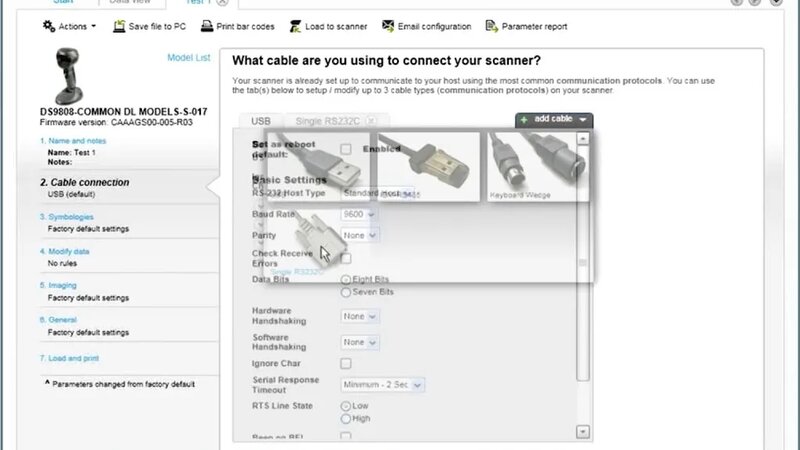Choose the Single RS232C serial cable thumbnail
This screenshot has height=450, width=800.
[318, 240]
